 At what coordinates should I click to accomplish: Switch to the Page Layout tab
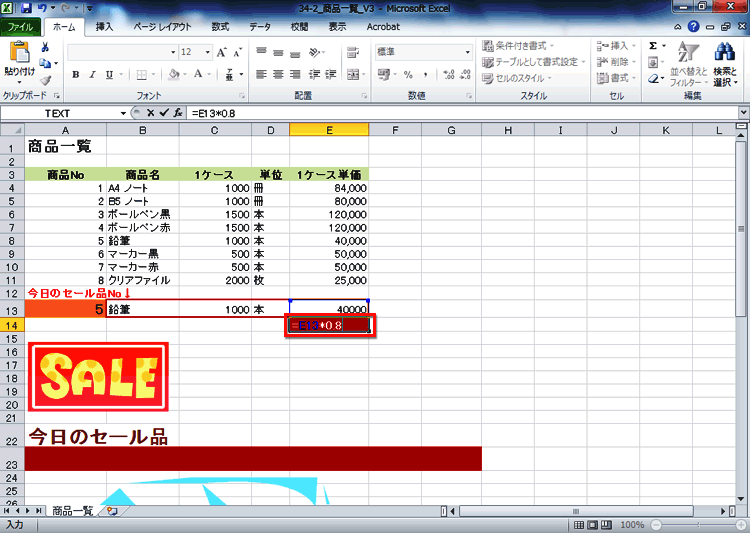click(163, 27)
